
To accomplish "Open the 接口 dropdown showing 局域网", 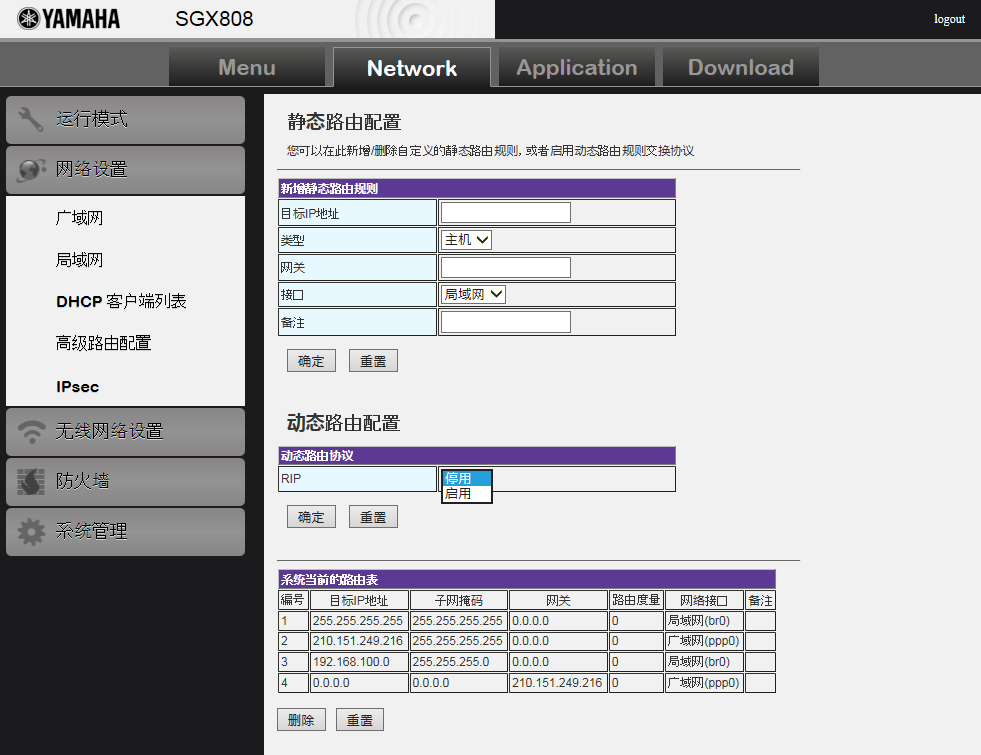I will [x=474, y=294].
